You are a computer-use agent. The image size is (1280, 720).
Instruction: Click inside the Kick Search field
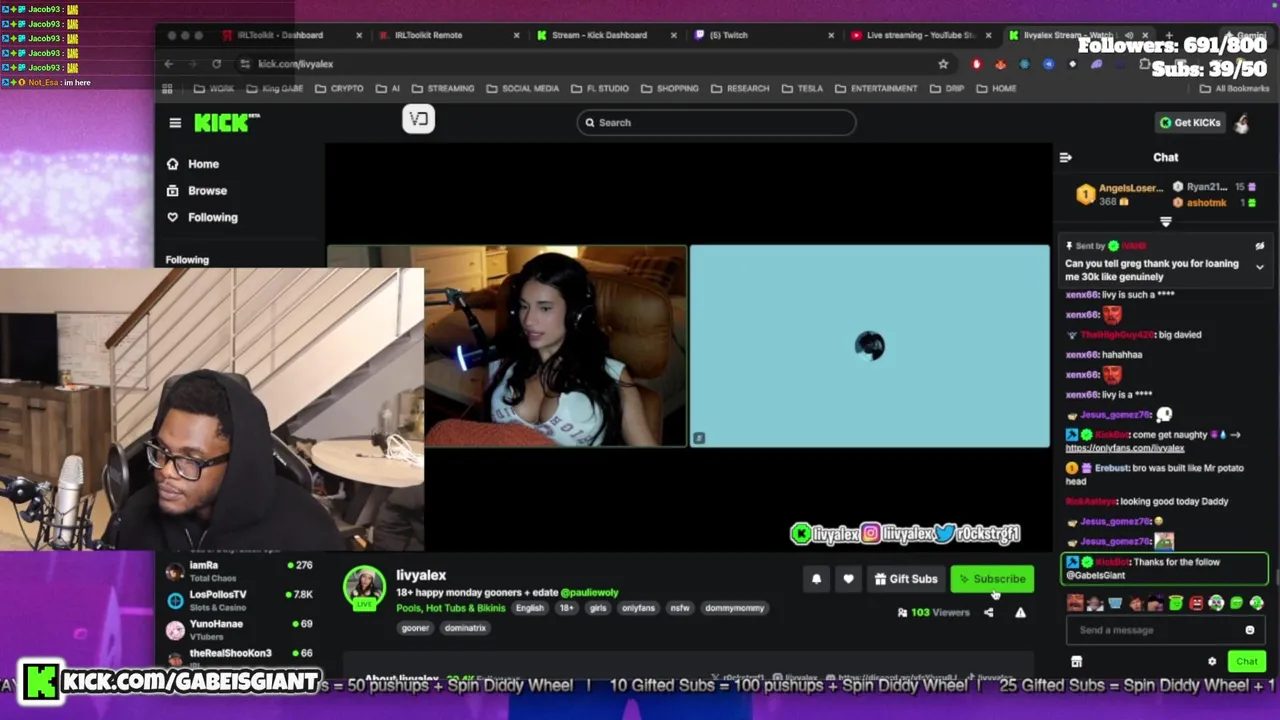click(716, 123)
